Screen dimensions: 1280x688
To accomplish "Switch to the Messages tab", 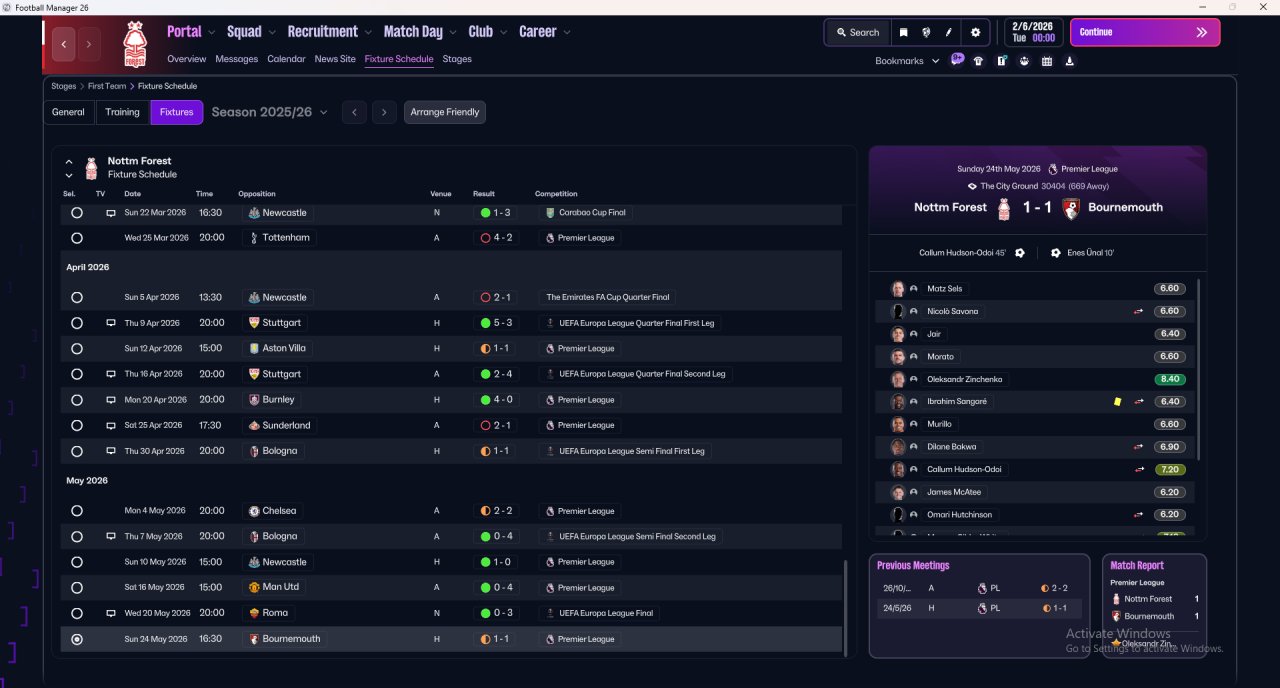I will click(237, 59).
